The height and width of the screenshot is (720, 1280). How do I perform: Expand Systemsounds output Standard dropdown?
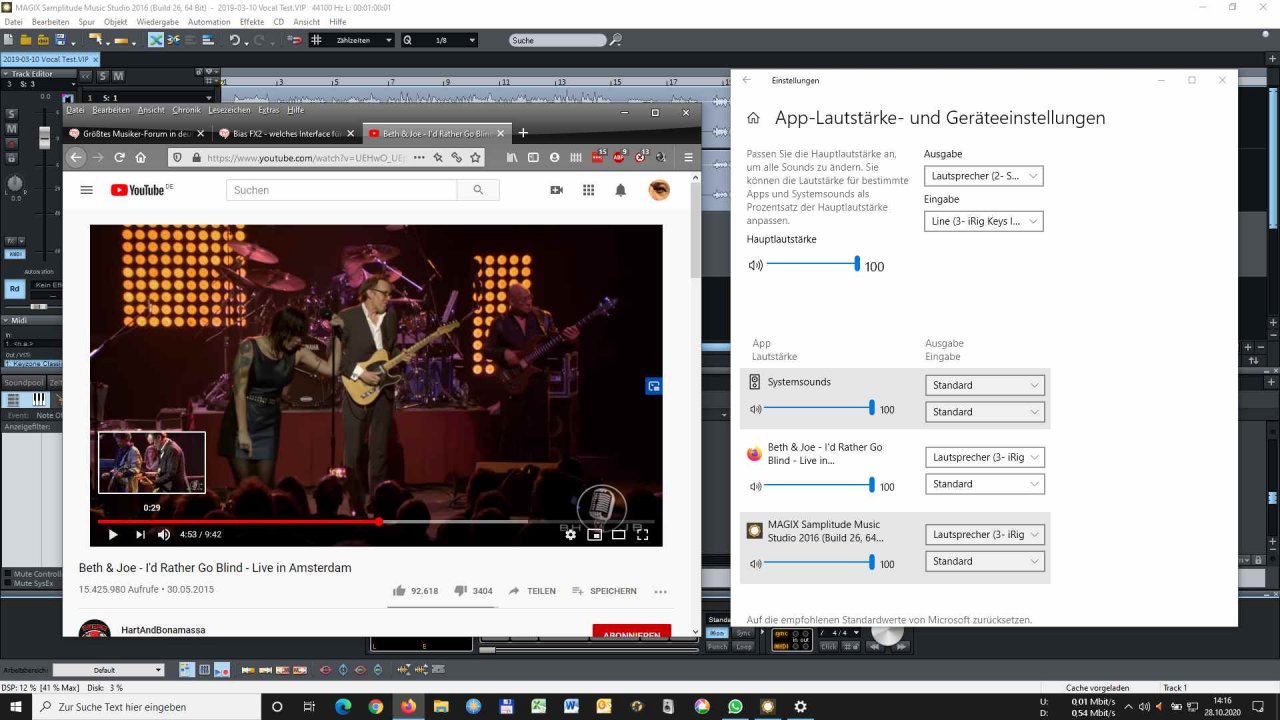(x=985, y=385)
